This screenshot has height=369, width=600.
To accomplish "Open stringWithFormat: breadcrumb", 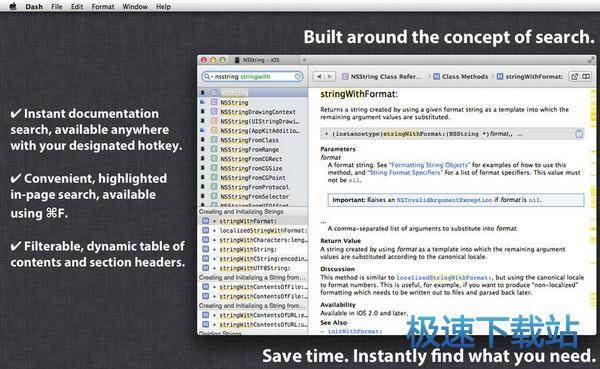I will (x=530, y=77).
